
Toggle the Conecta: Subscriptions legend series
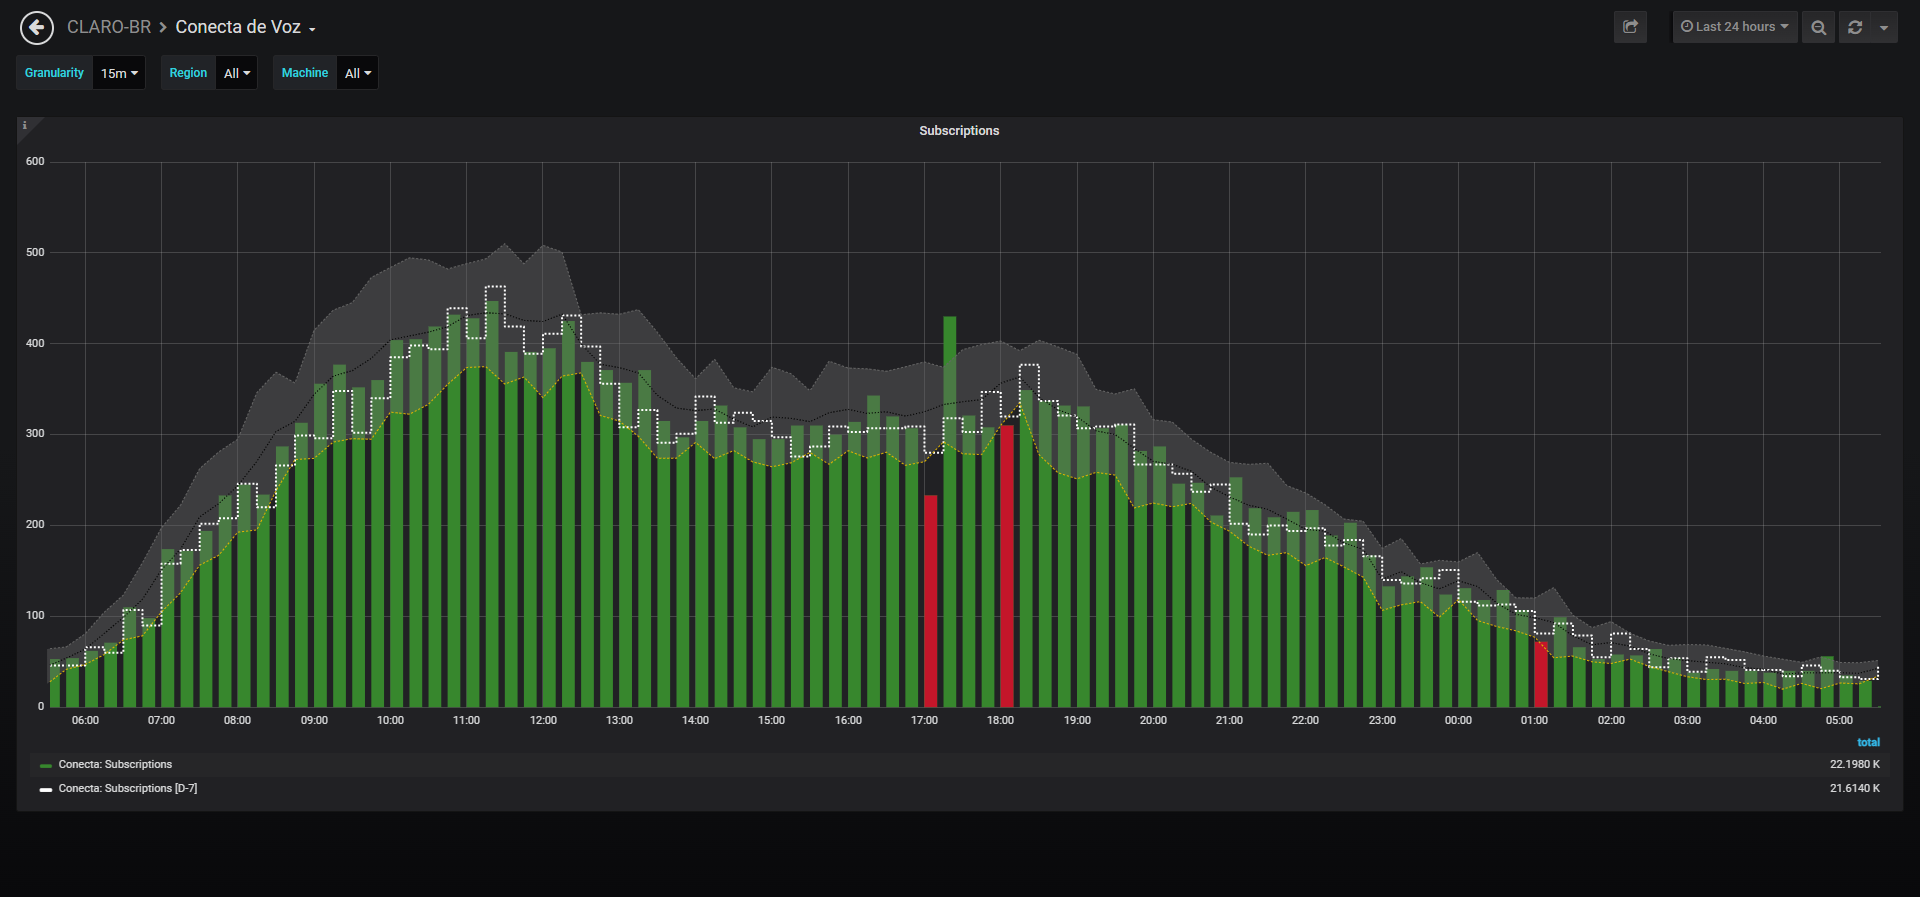coord(115,765)
